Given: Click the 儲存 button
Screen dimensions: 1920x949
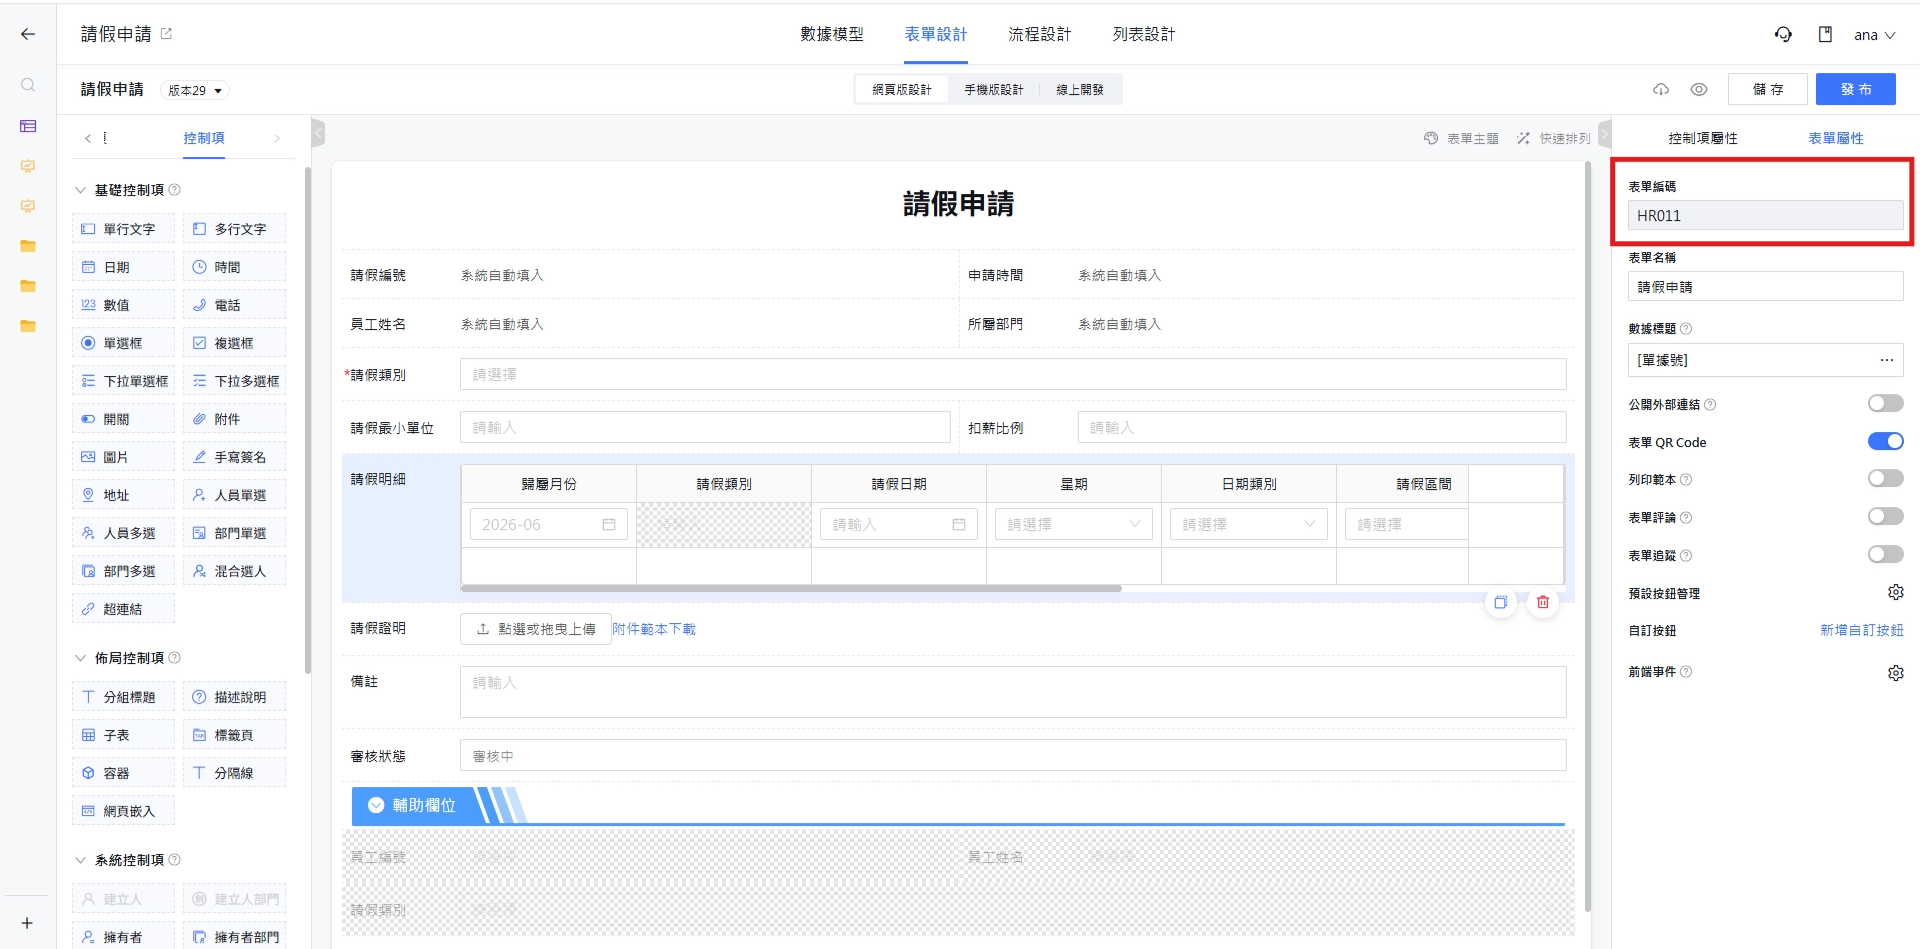Looking at the screenshot, I should tap(1767, 89).
